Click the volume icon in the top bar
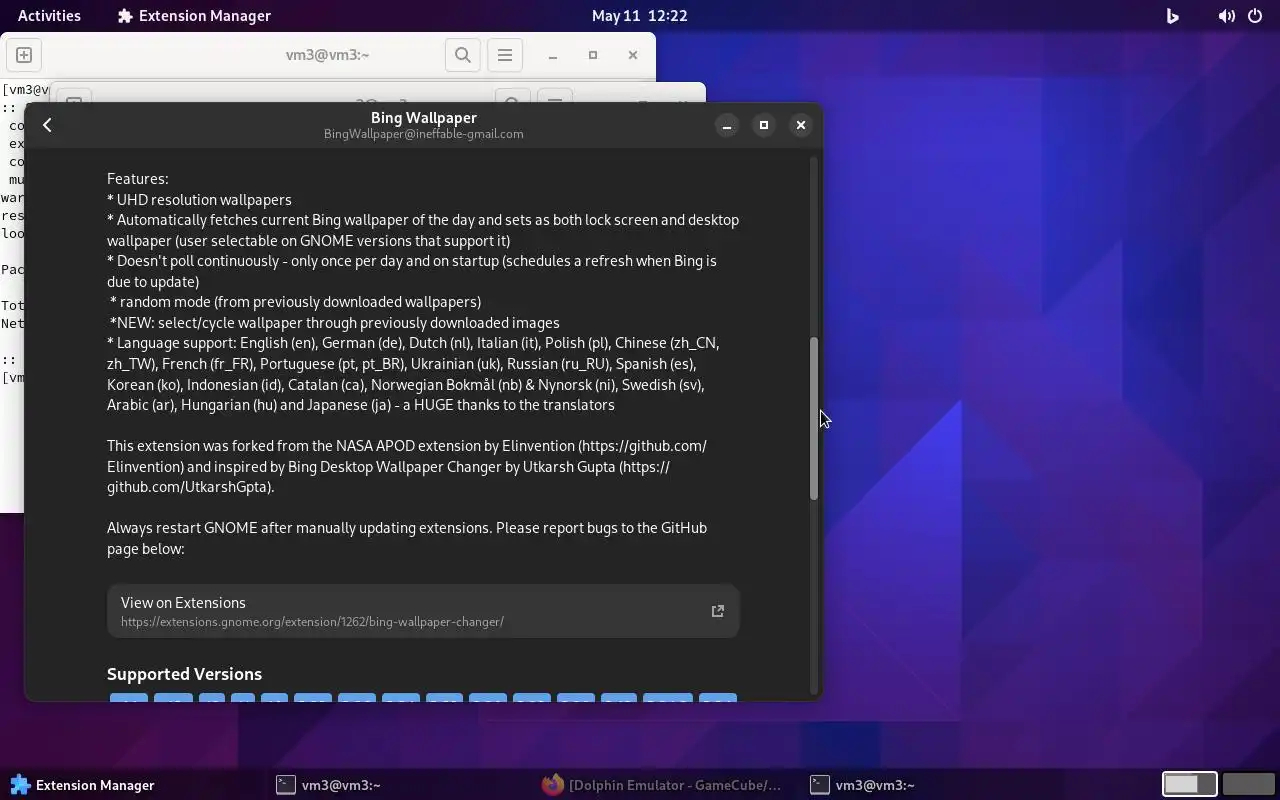 [1226, 16]
